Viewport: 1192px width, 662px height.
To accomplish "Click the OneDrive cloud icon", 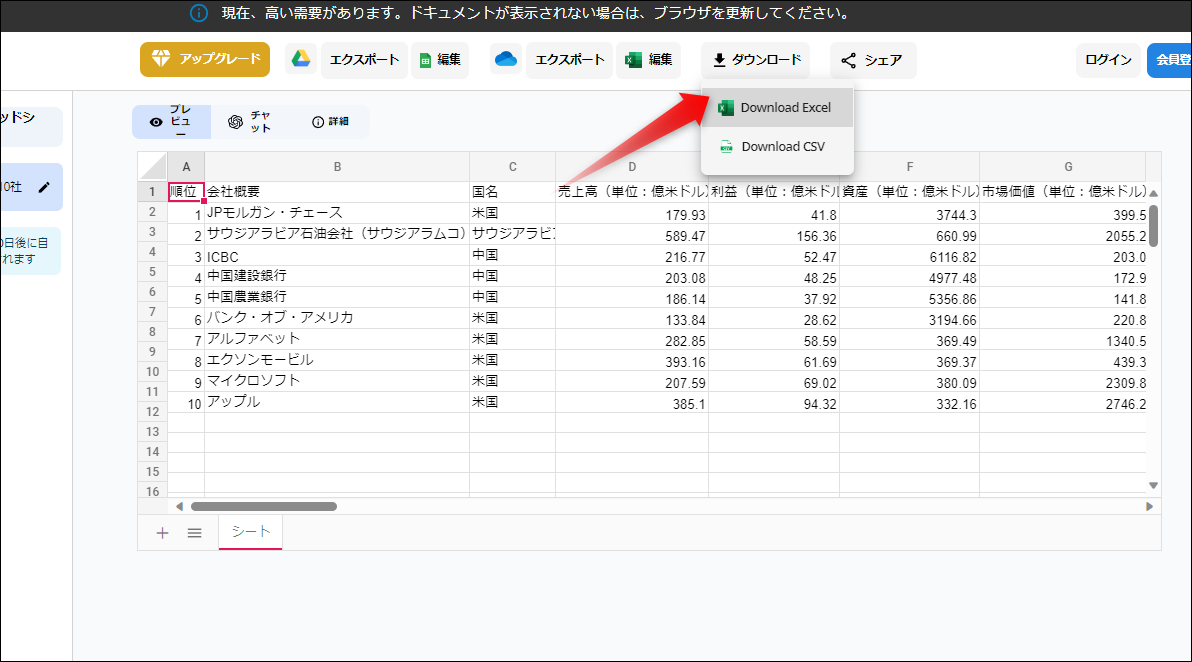I will (x=506, y=59).
